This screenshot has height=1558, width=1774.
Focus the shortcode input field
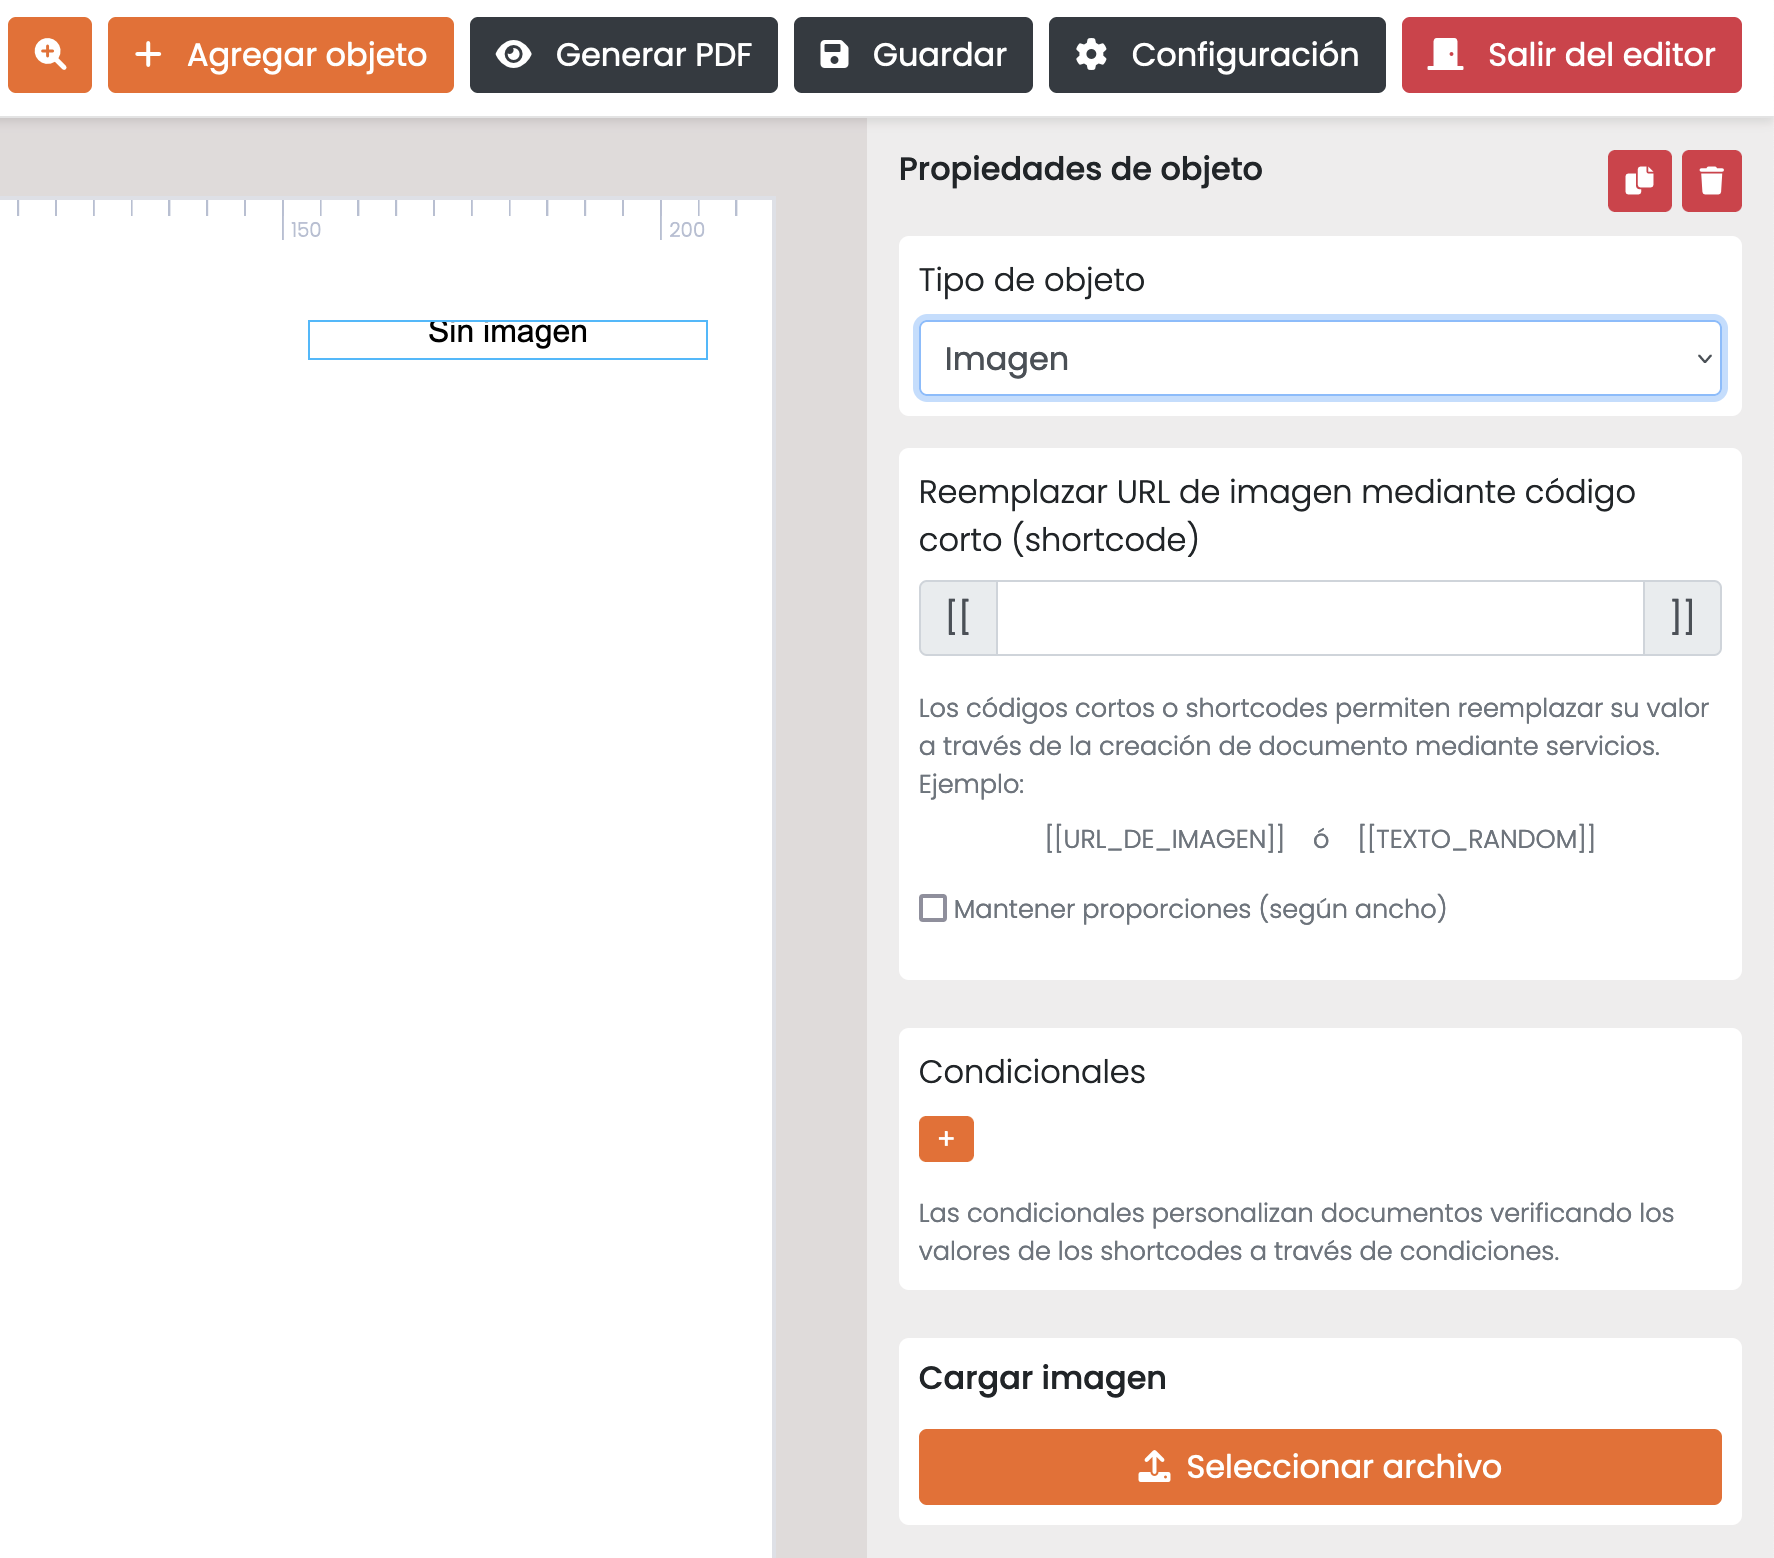tap(1320, 618)
